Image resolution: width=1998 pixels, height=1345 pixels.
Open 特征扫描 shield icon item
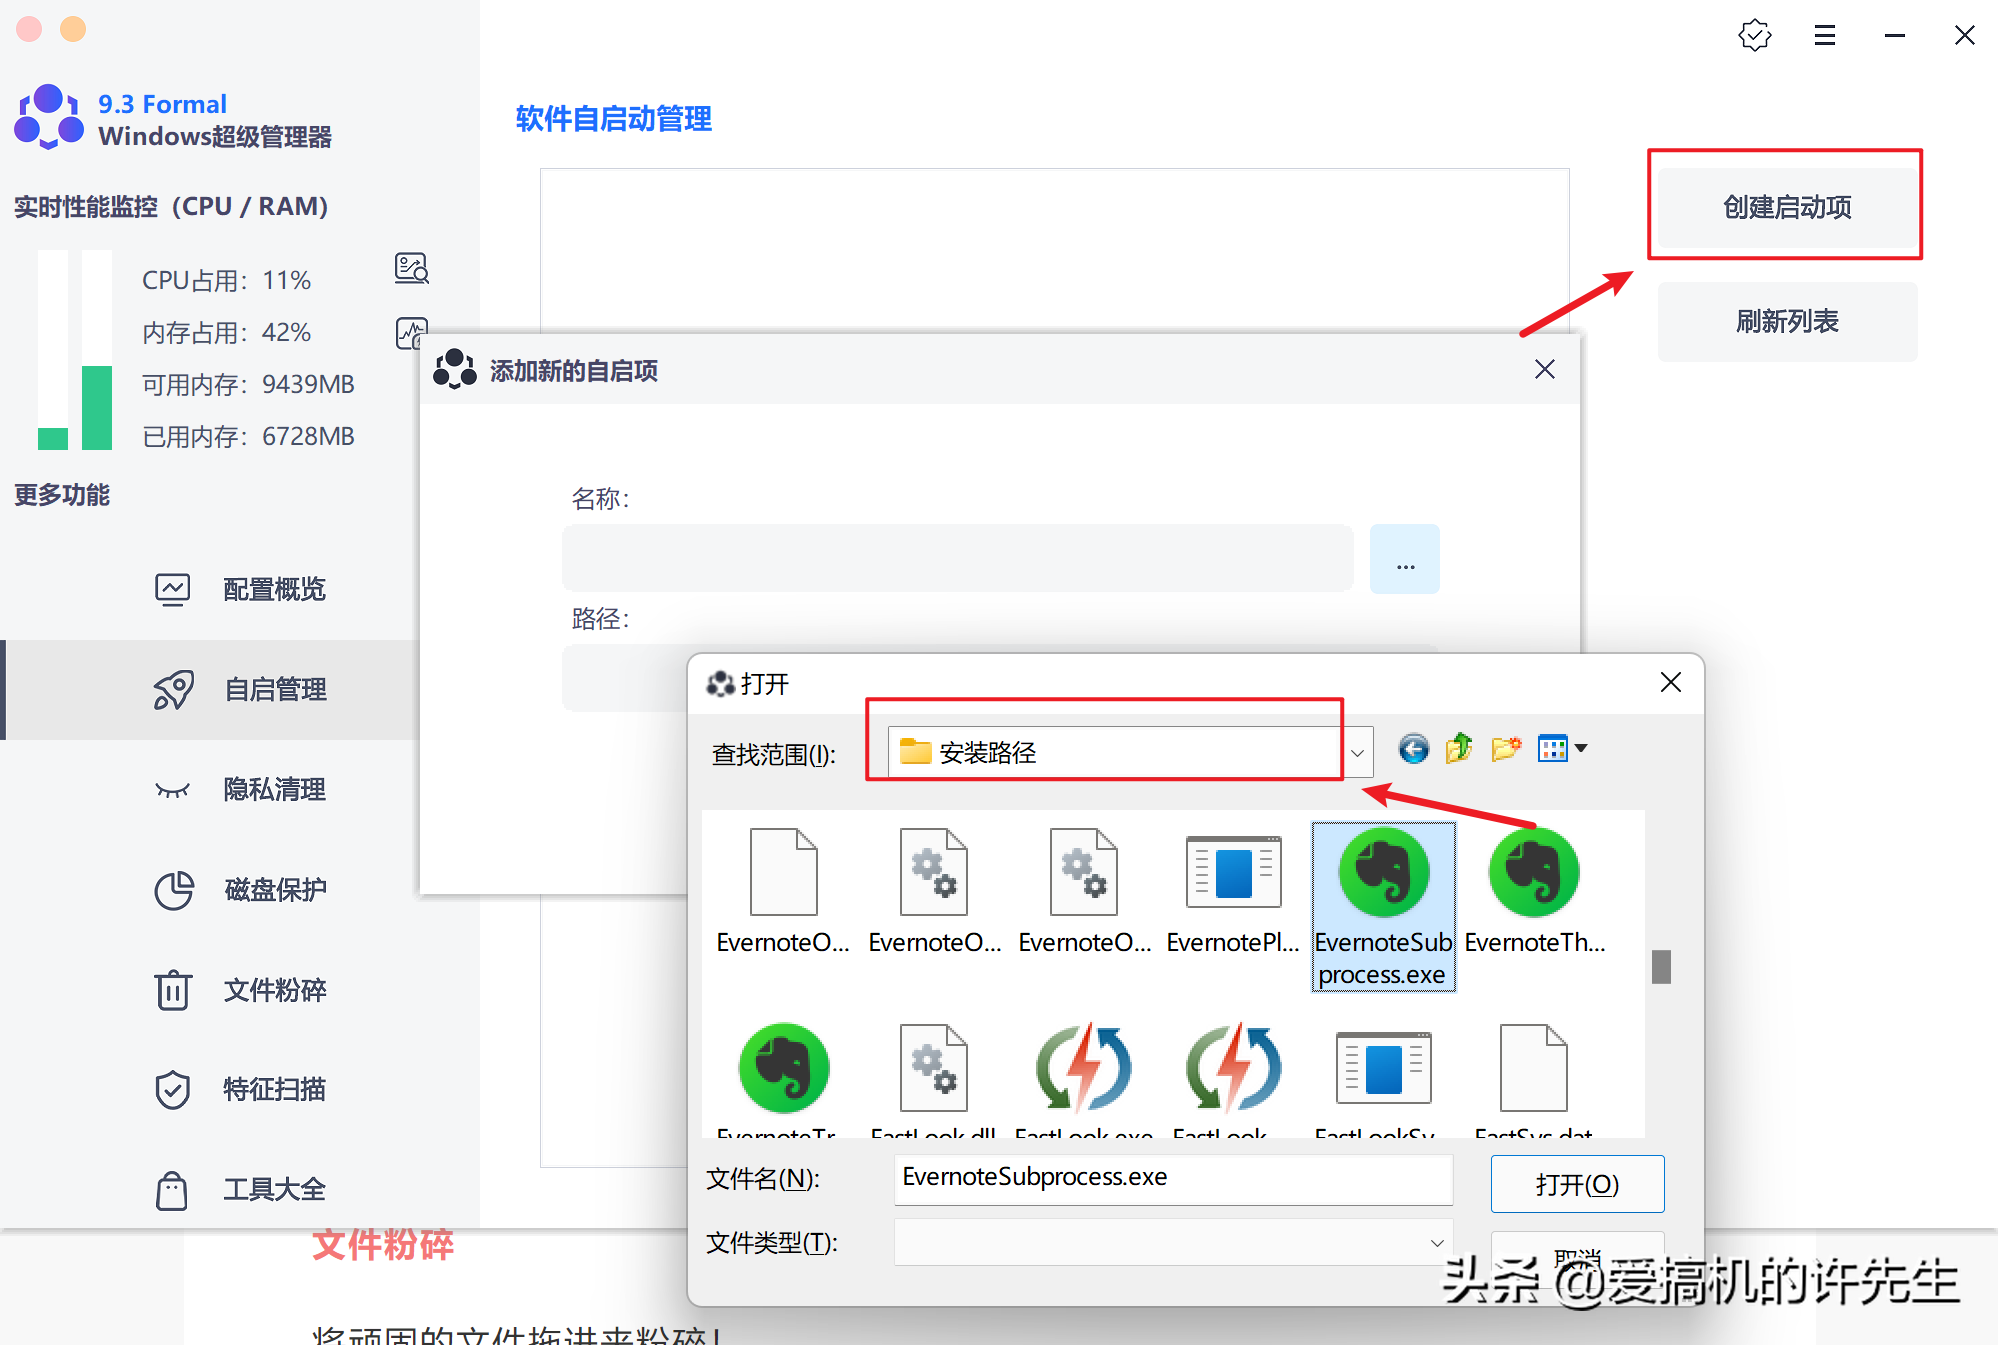point(274,1089)
